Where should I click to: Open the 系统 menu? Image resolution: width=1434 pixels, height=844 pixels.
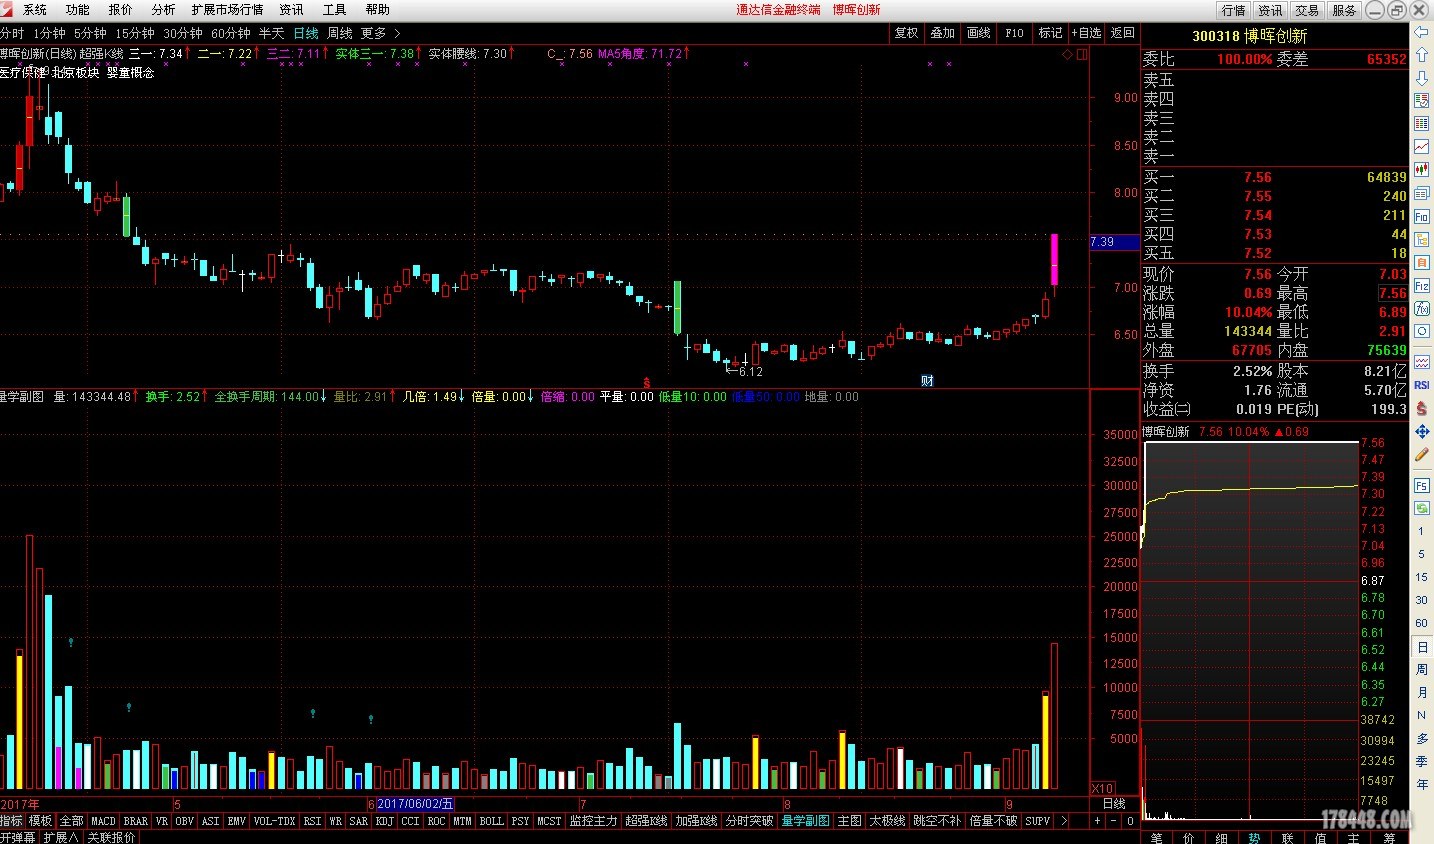pyautogui.click(x=35, y=10)
